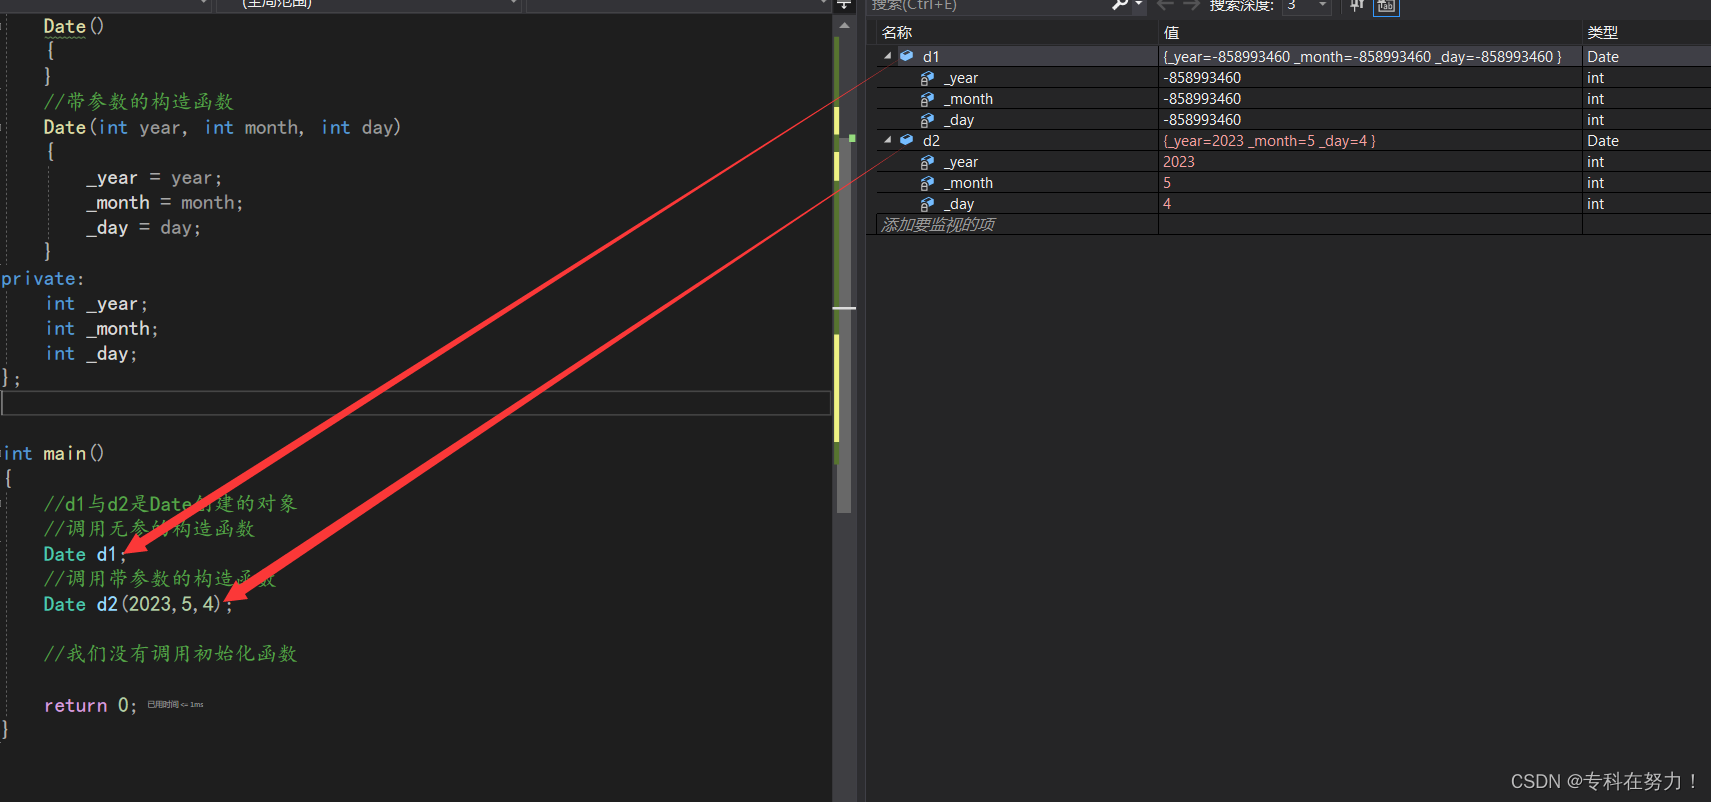Click value 4 of d2 _day
The image size is (1711, 802).
click(x=1167, y=204)
